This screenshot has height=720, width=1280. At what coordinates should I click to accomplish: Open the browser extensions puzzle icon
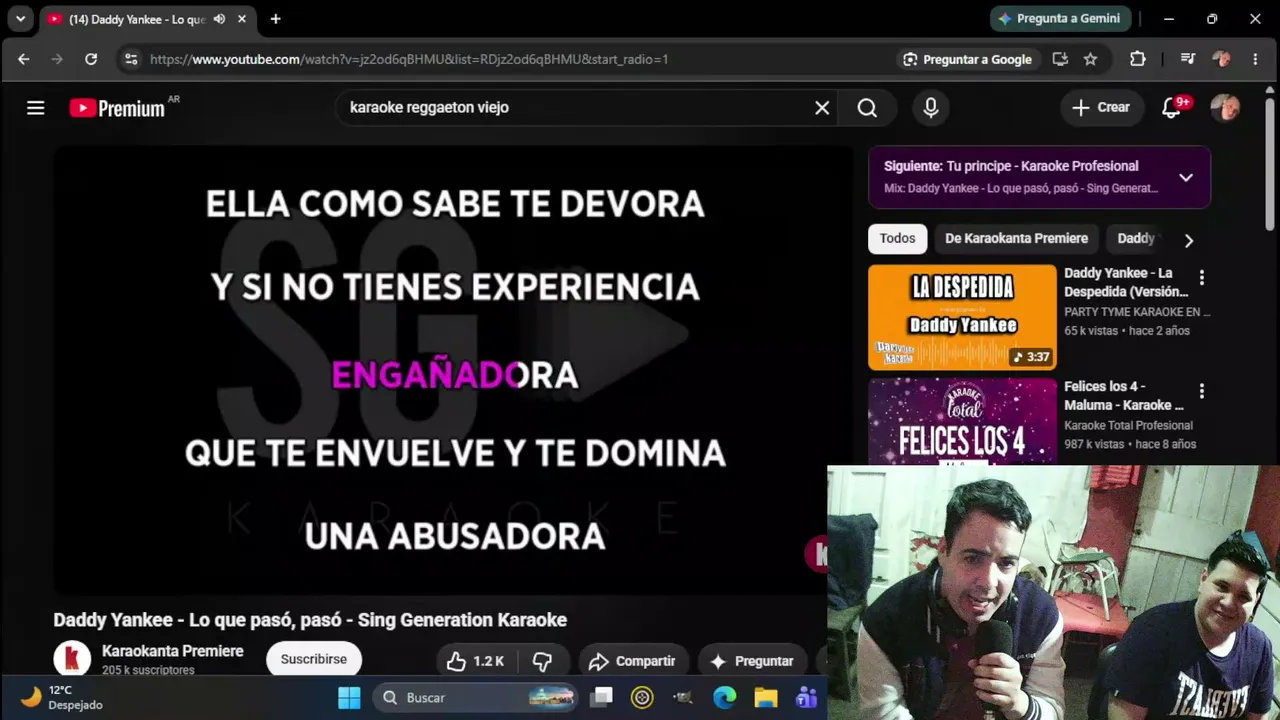point(1138,59)
